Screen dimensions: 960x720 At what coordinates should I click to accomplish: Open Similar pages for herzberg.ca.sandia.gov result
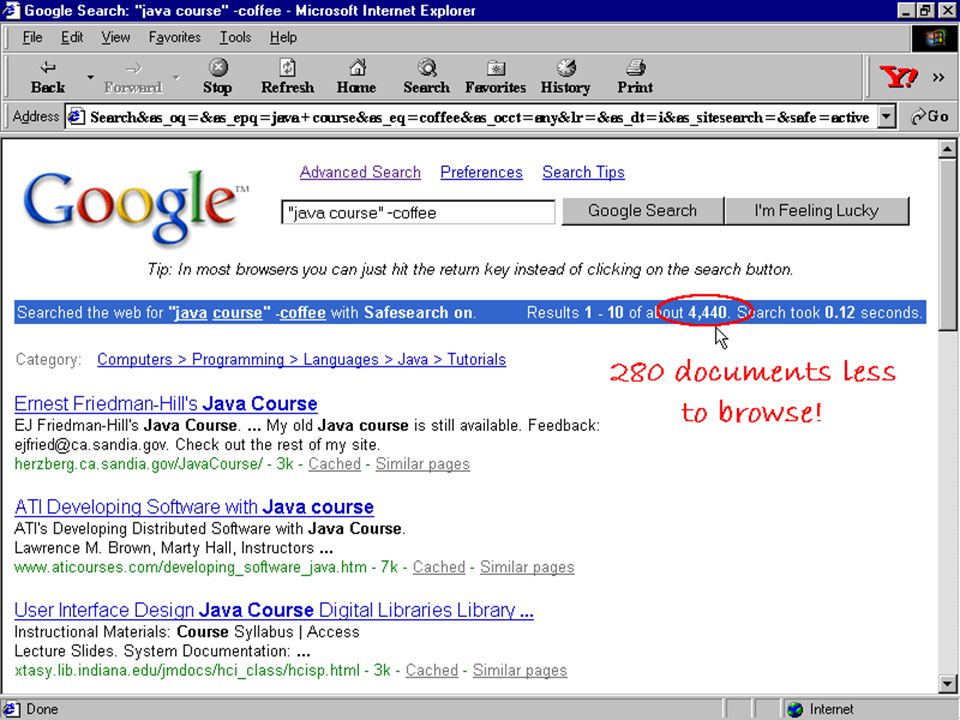[422, 464]
